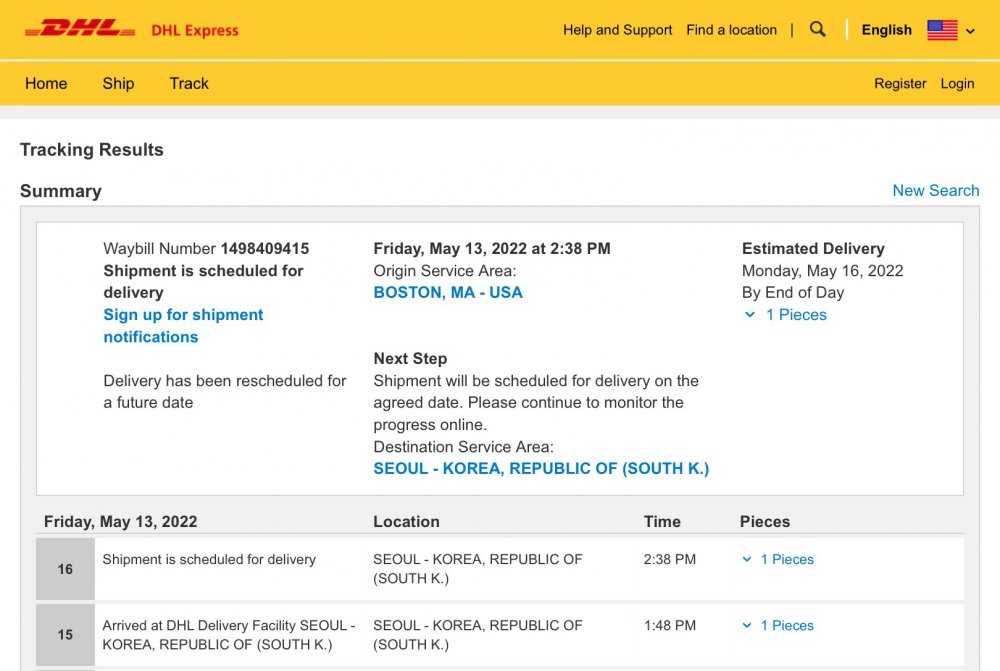The height and width of the screenshot is (671, 1000).
Task: Click the DHL logo
Action: (80, 29)
